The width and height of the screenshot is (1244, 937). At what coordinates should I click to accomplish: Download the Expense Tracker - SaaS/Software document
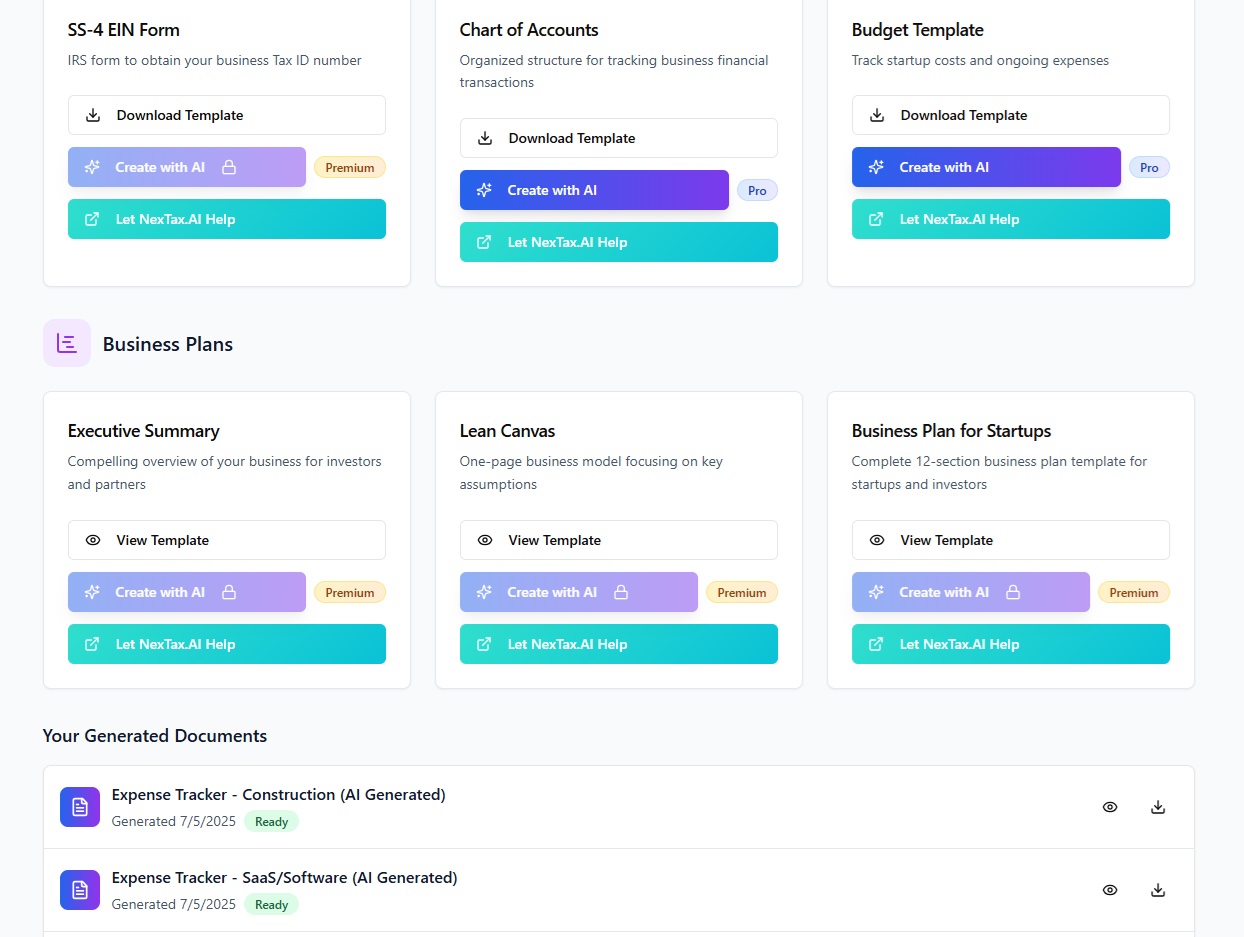coord(1158,889)
